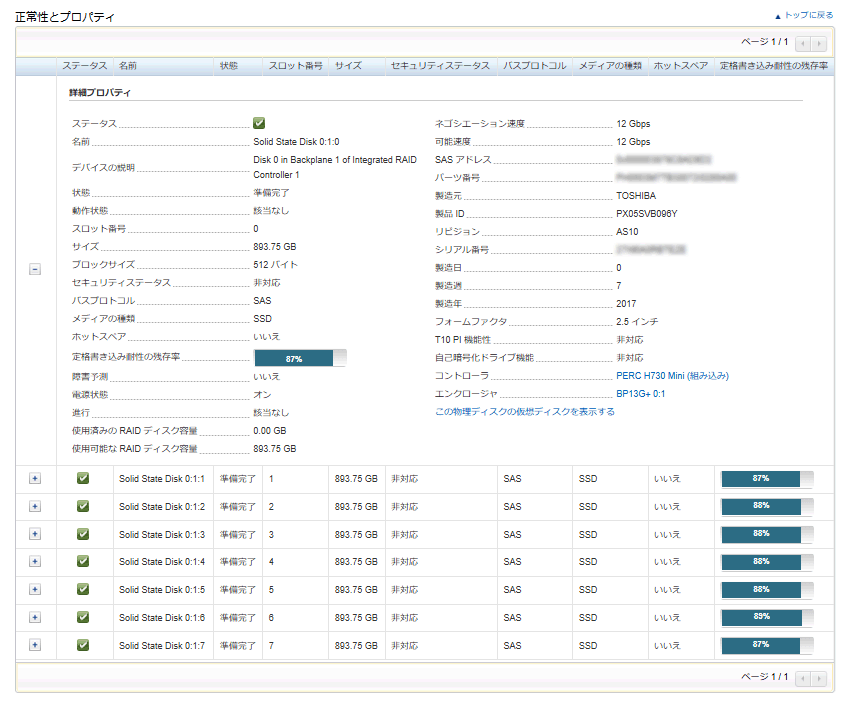Click 正常性とプロパティ page title

(65, 17)
